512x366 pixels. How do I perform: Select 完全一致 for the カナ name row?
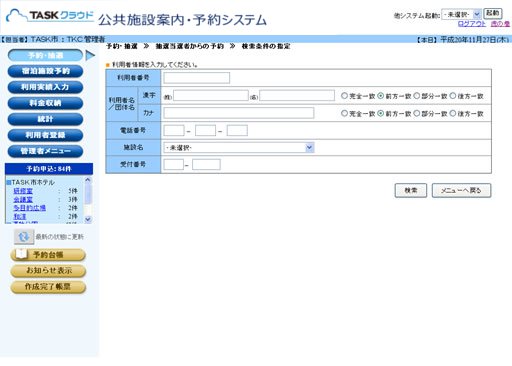344,113
